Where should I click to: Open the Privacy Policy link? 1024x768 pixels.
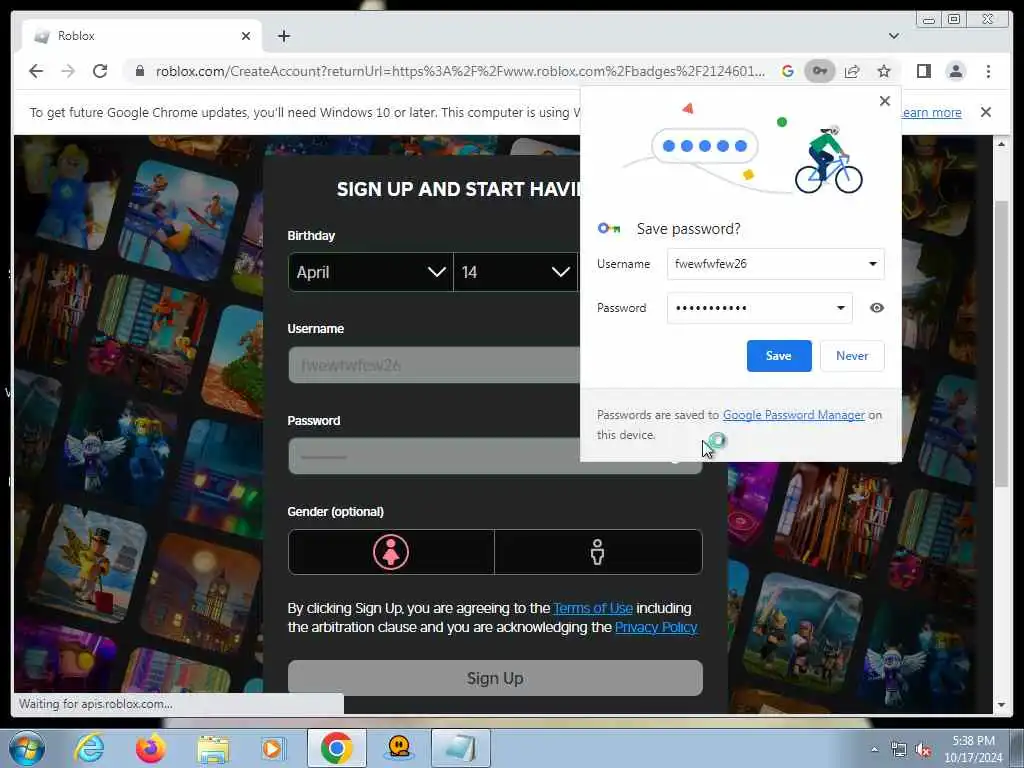(x=656, y=628)
